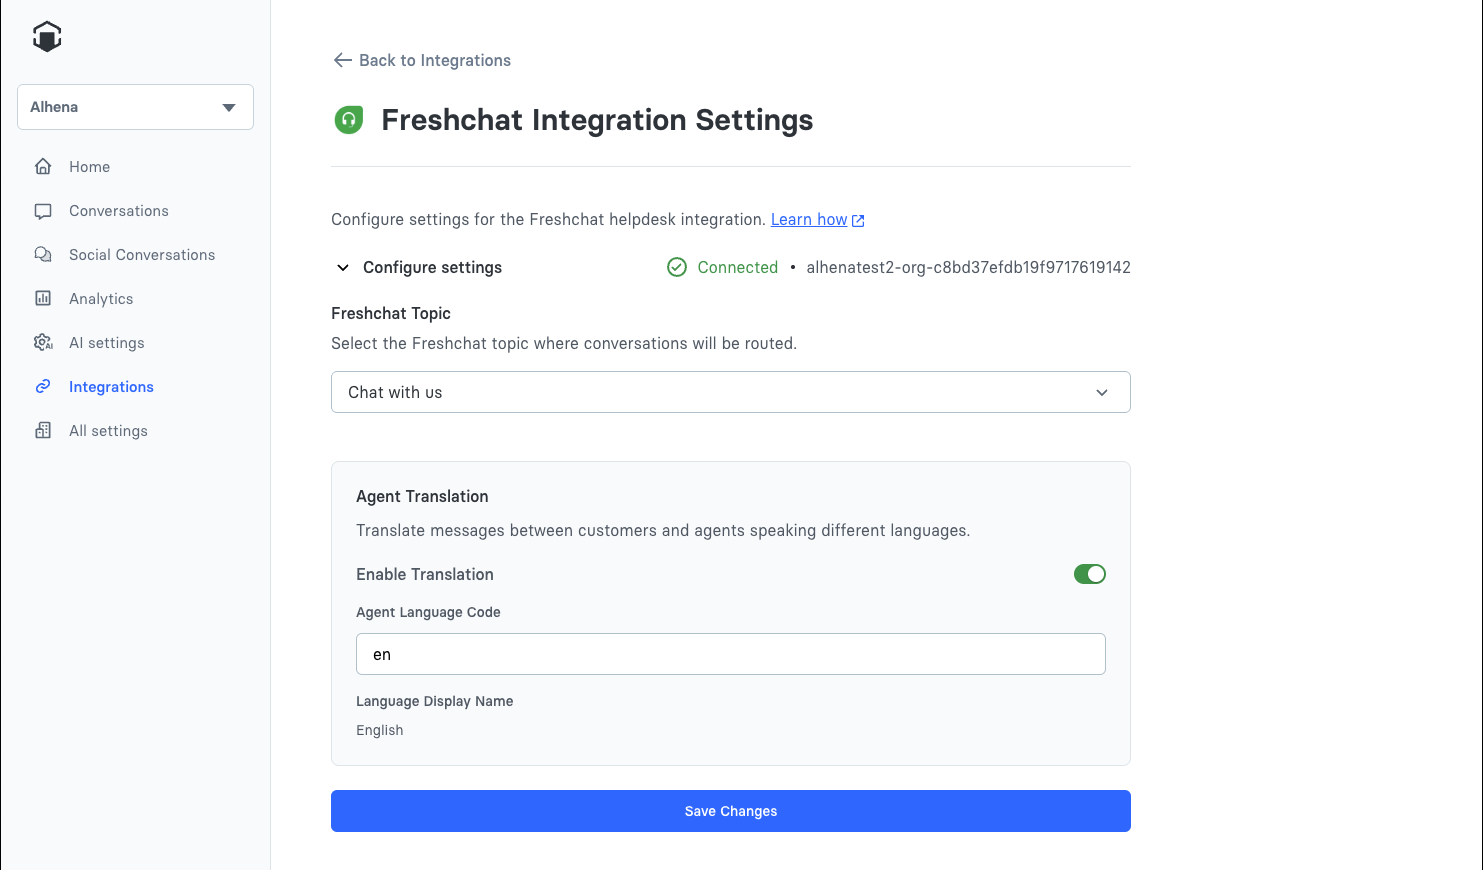Image resolution: width=1483 pixels, height=870 pixels.
Task: Click the Conversations chat bubble icon
Action: click(43, 211)
